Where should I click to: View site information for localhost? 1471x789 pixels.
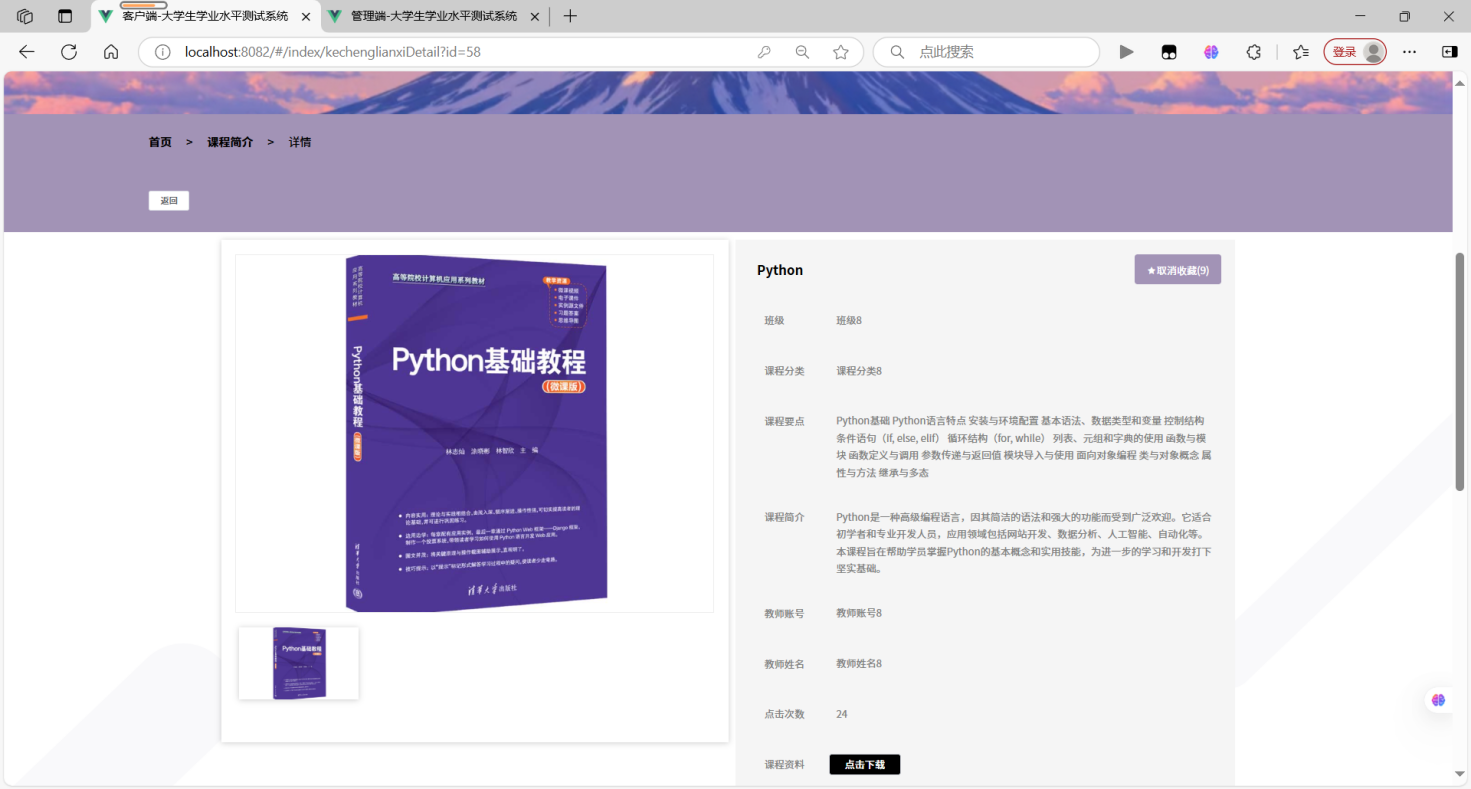162,52
